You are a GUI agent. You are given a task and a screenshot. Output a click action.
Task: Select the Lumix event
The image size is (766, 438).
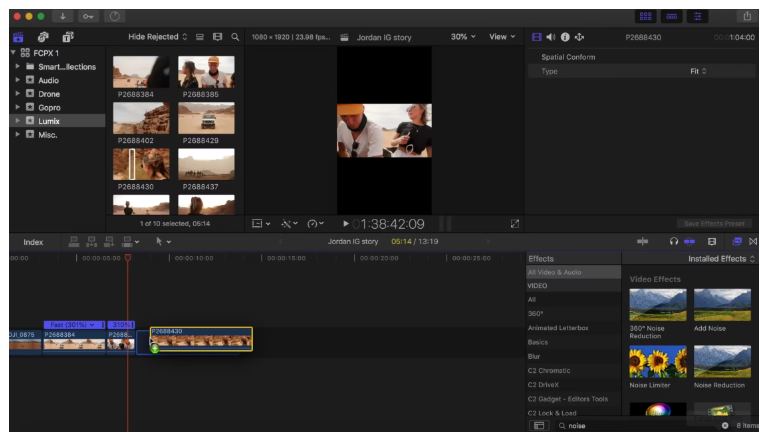(x=57, y=121)
